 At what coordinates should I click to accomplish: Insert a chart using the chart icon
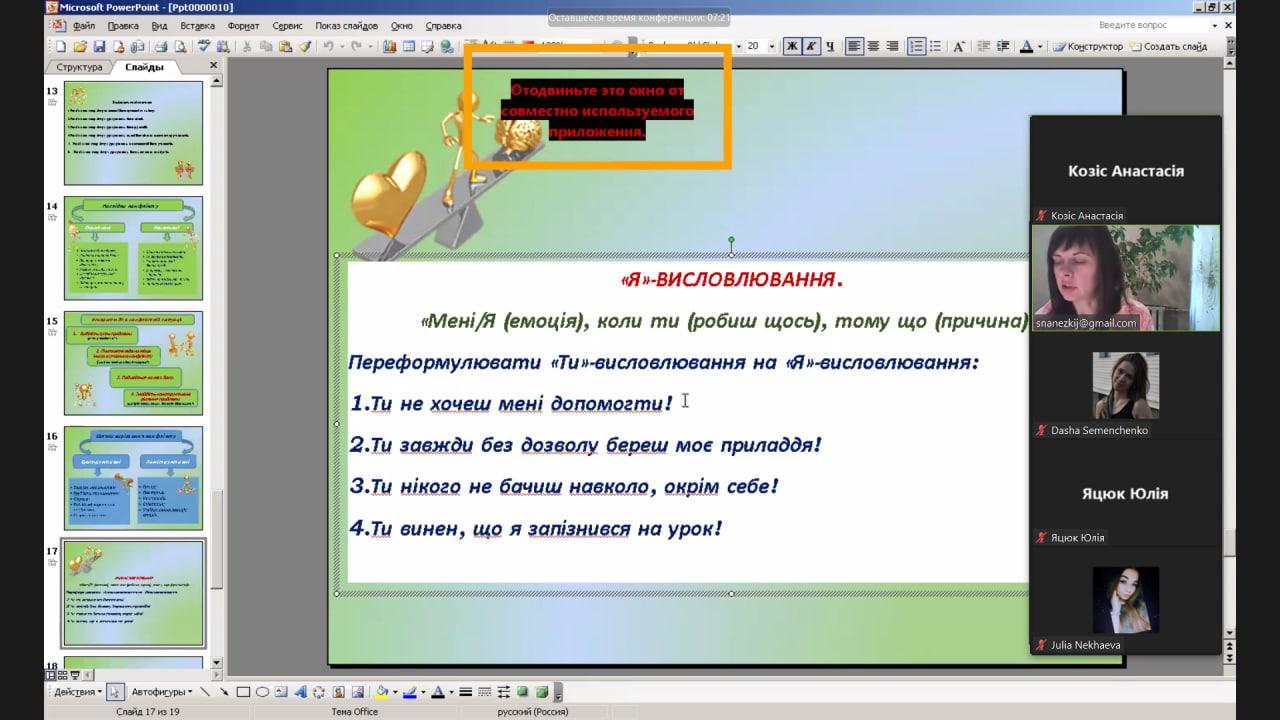tap(390, 46)
